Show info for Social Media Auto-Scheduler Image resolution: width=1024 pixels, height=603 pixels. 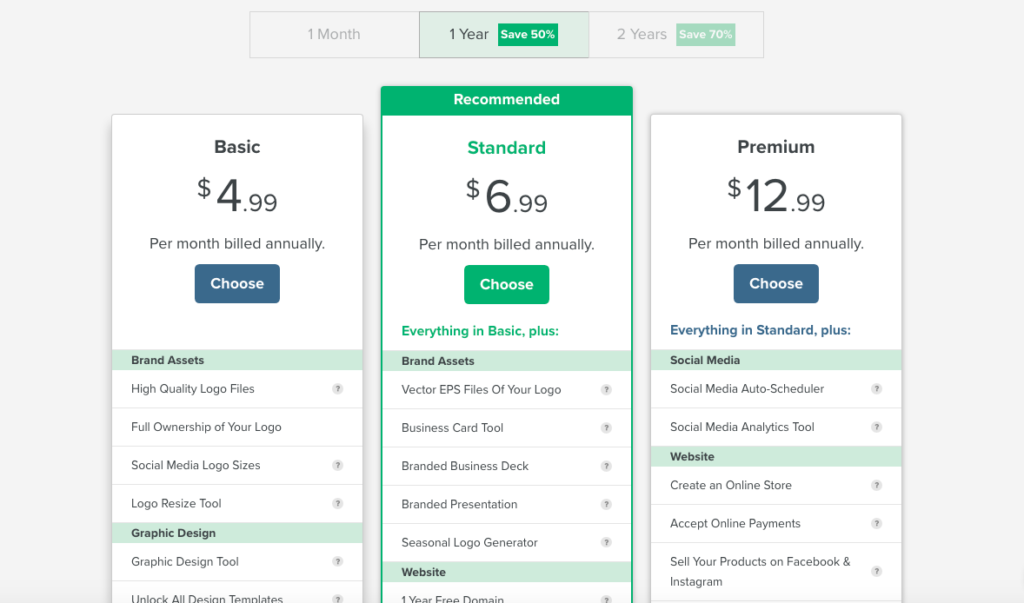click(876, 389)
